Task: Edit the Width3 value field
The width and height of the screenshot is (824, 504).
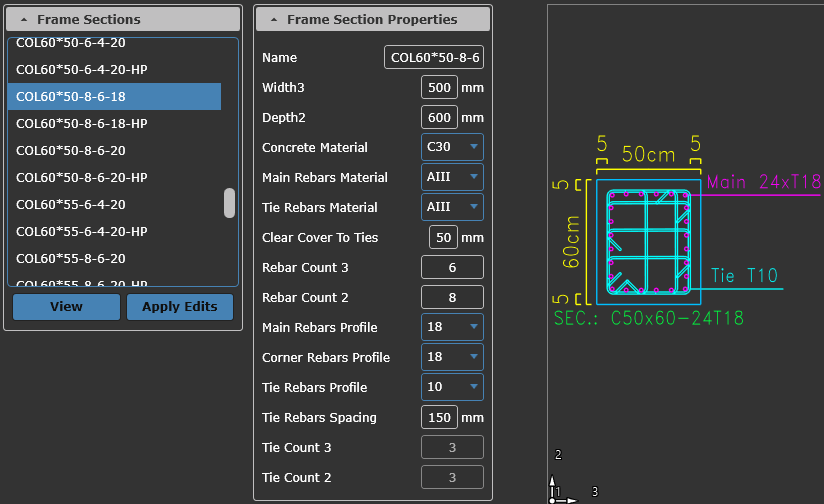Action: (439, 88)
